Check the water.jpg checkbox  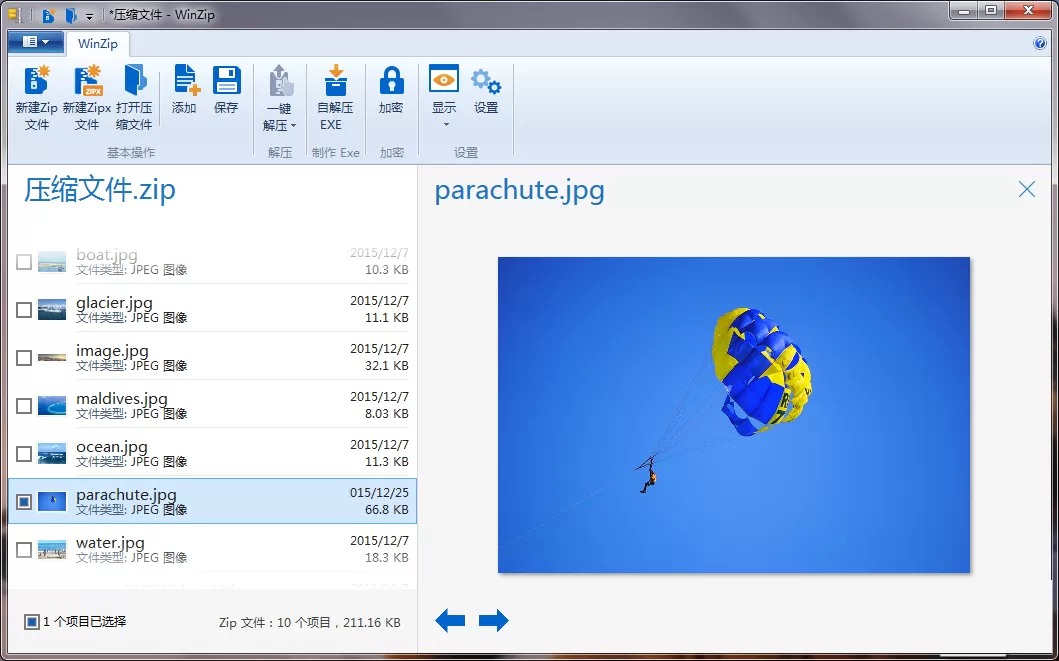coord(24,549)
